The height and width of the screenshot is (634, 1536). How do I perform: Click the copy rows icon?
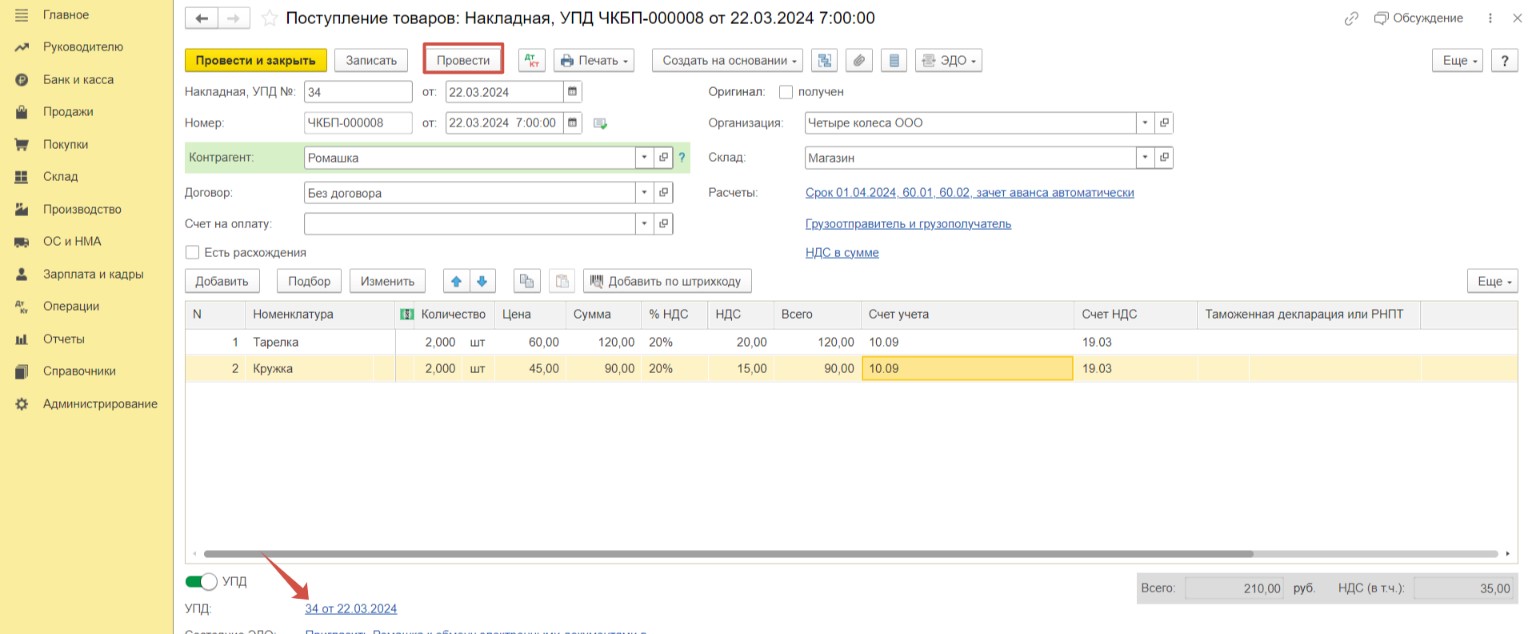(x=527, y=281)
